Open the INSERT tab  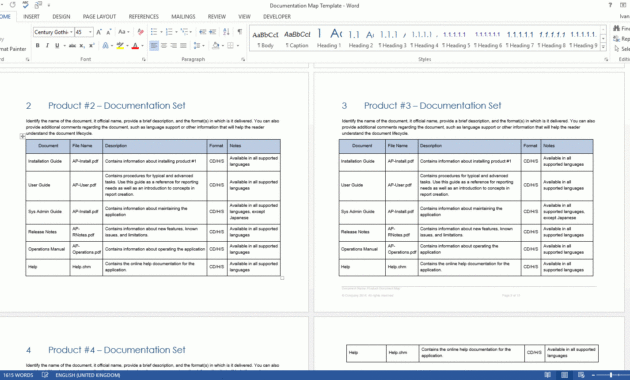pyautogui.click(x=31, y=16)
